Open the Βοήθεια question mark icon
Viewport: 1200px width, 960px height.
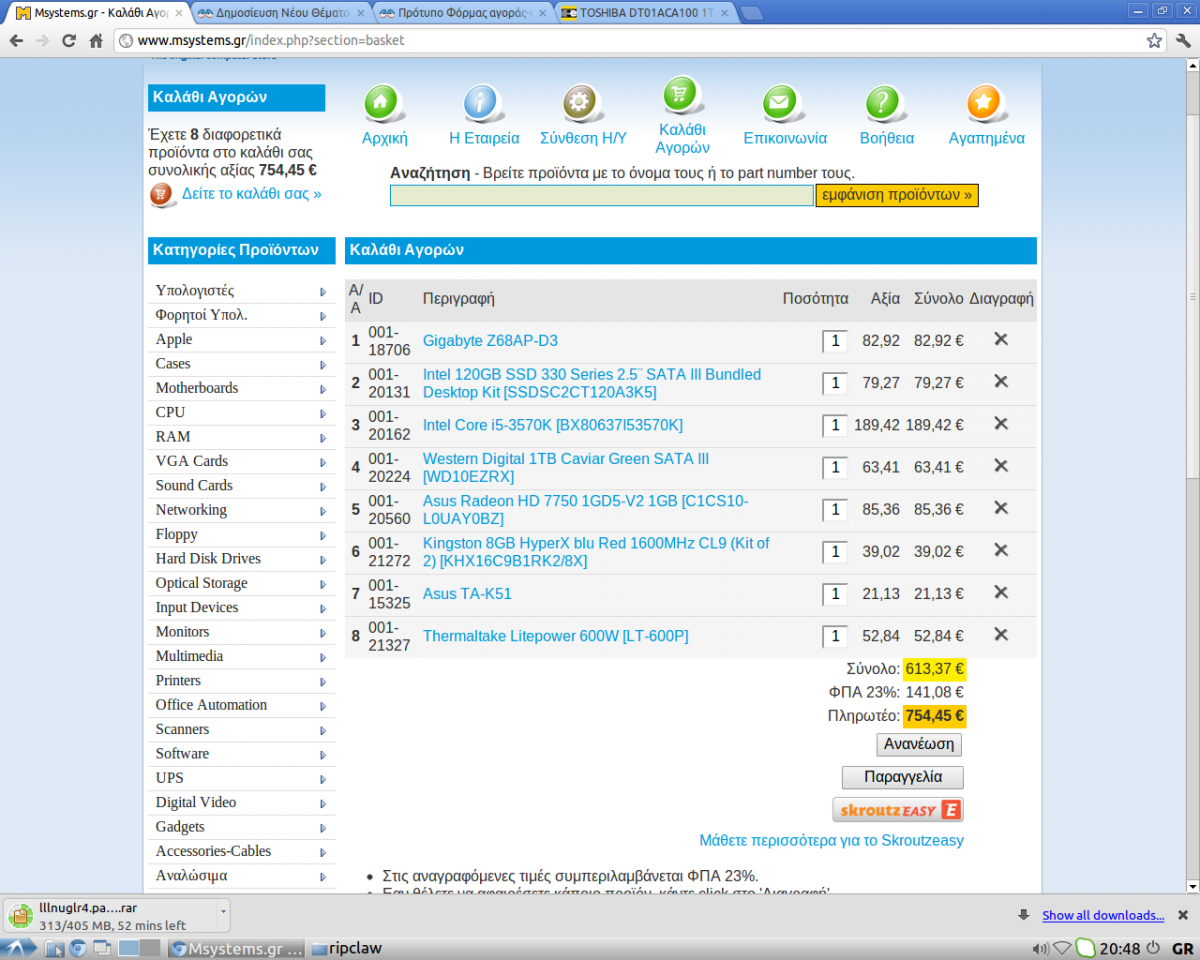[886, 103]
